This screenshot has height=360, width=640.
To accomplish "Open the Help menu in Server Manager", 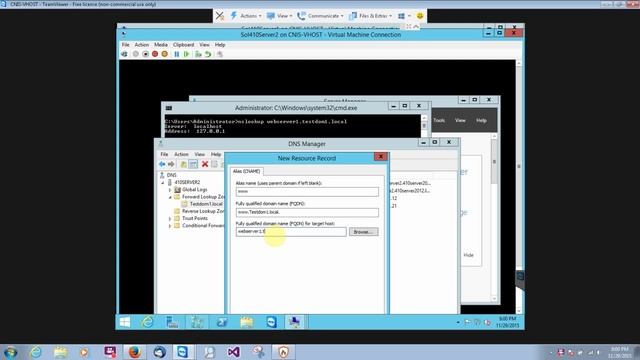I will pyautogui.click(x=481, y=120).
